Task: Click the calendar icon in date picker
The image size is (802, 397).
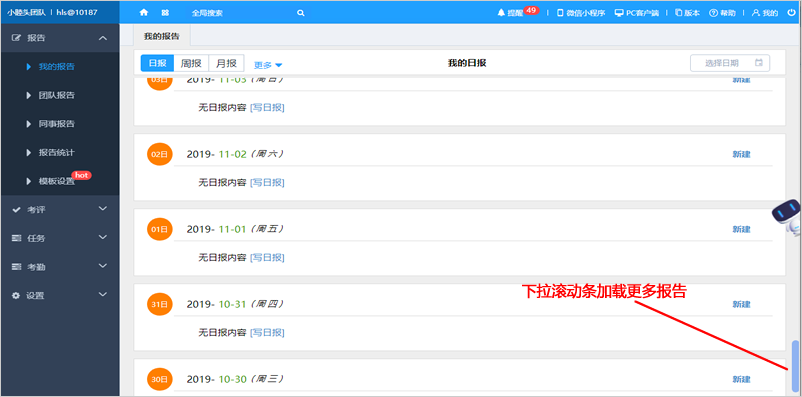Action: click(x=759, y=63)
